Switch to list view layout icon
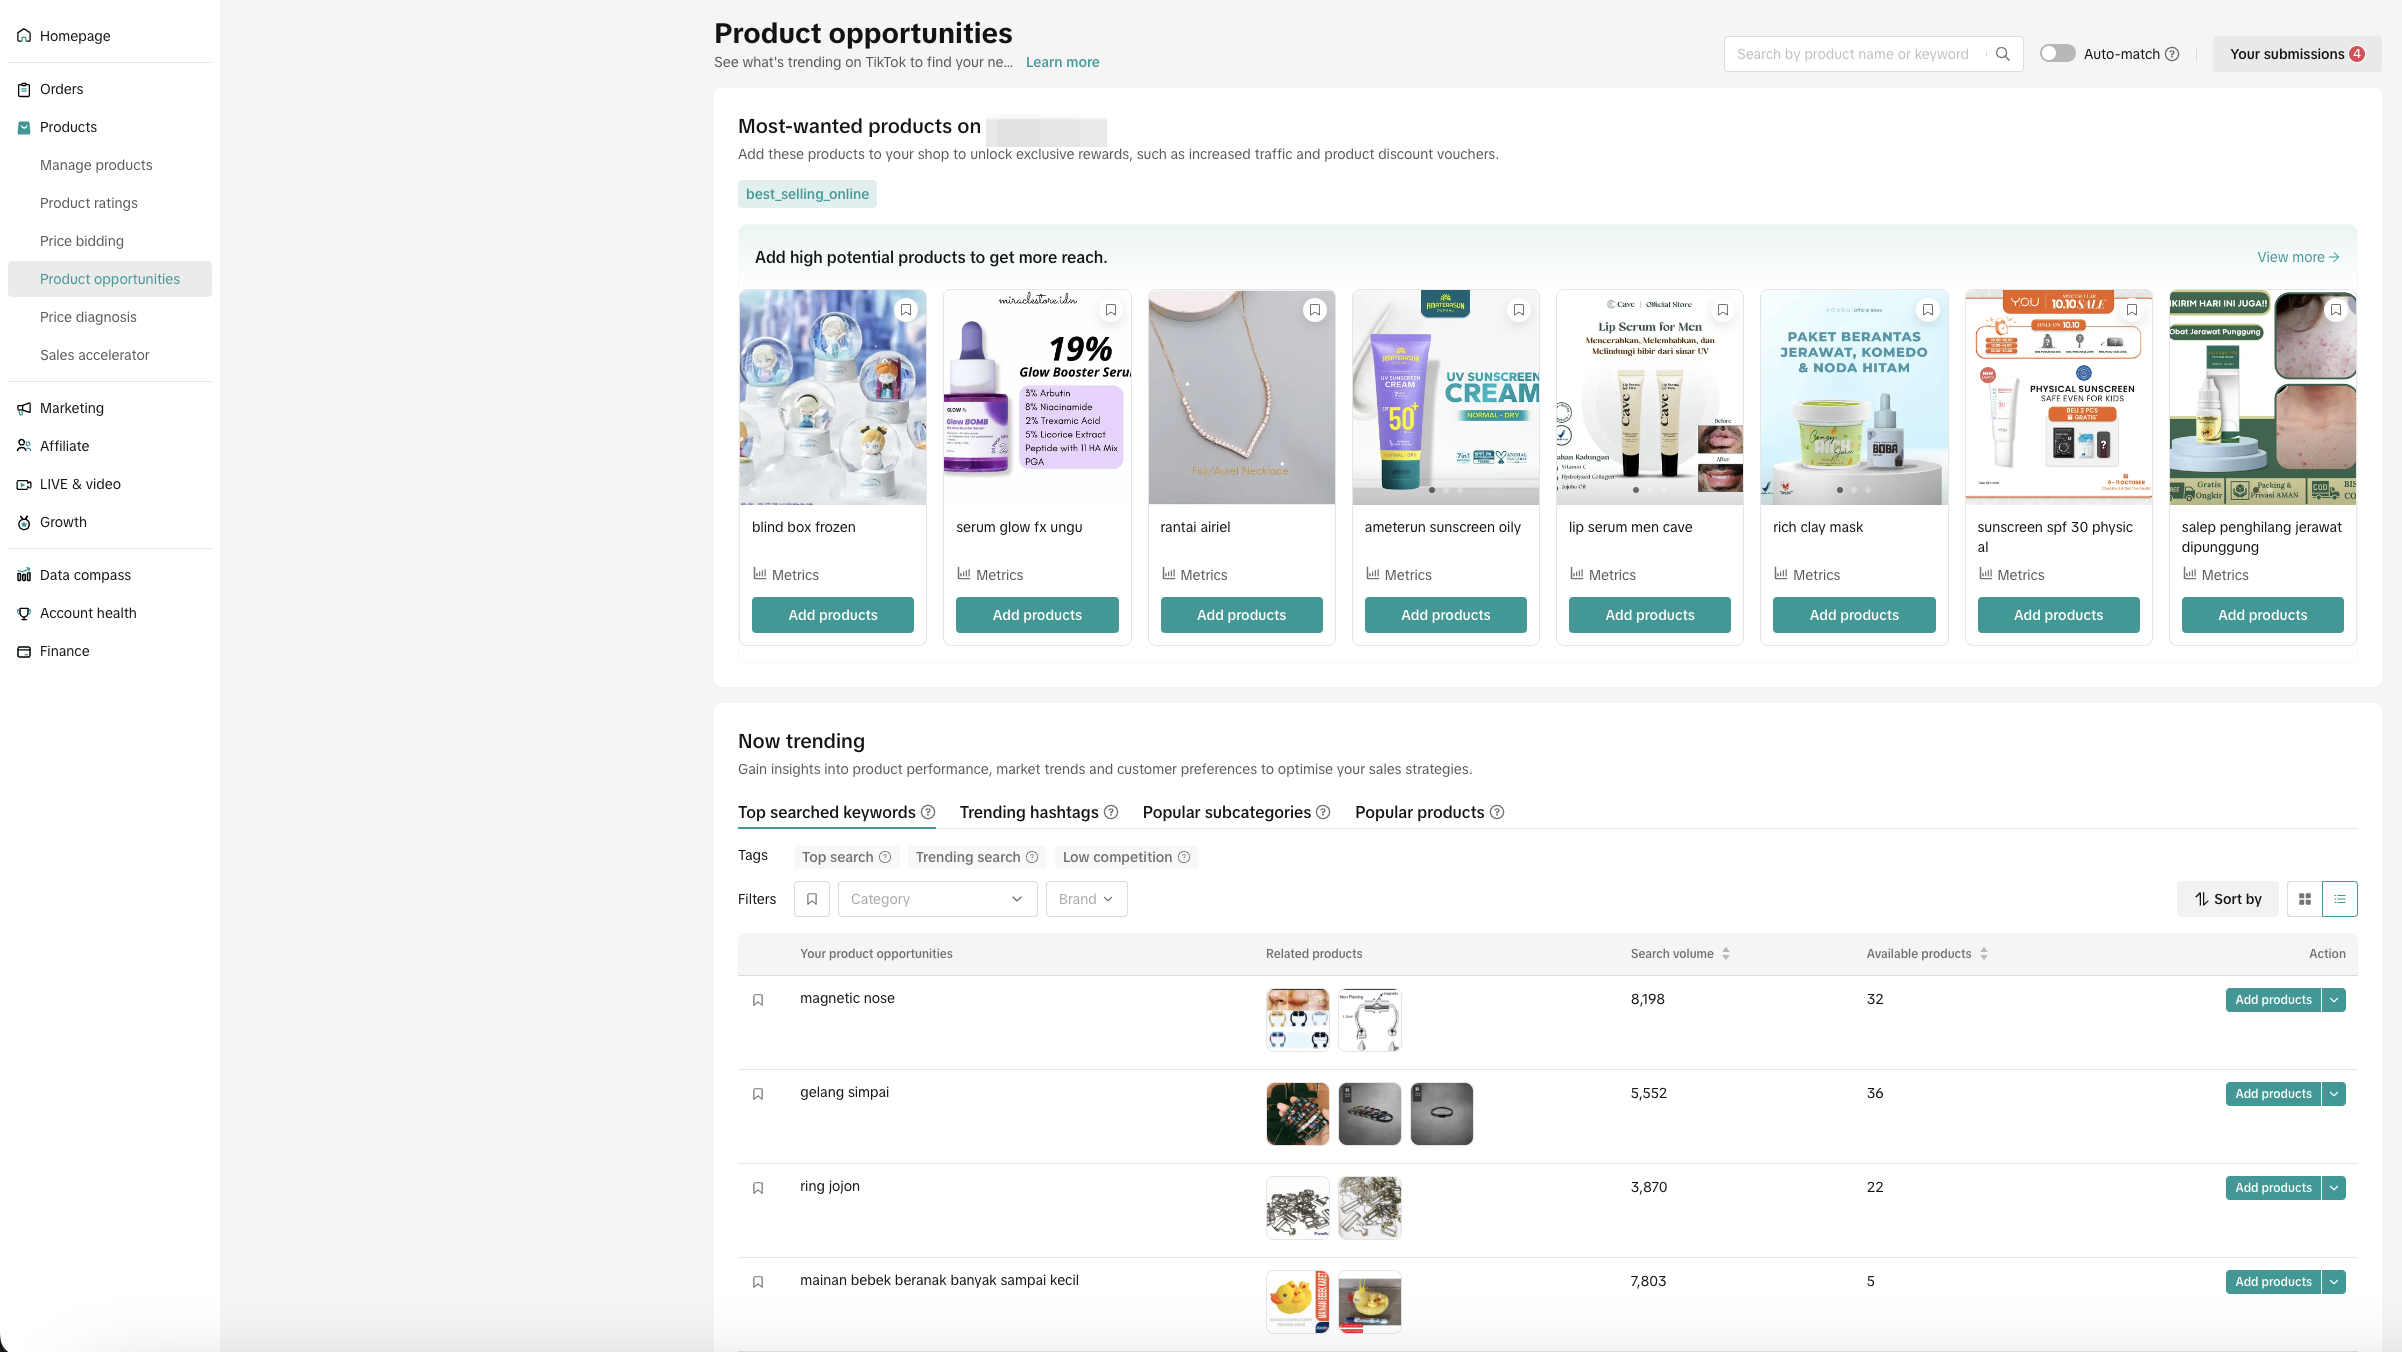The image size is (2402, 1352). [x=2339, y=899]
